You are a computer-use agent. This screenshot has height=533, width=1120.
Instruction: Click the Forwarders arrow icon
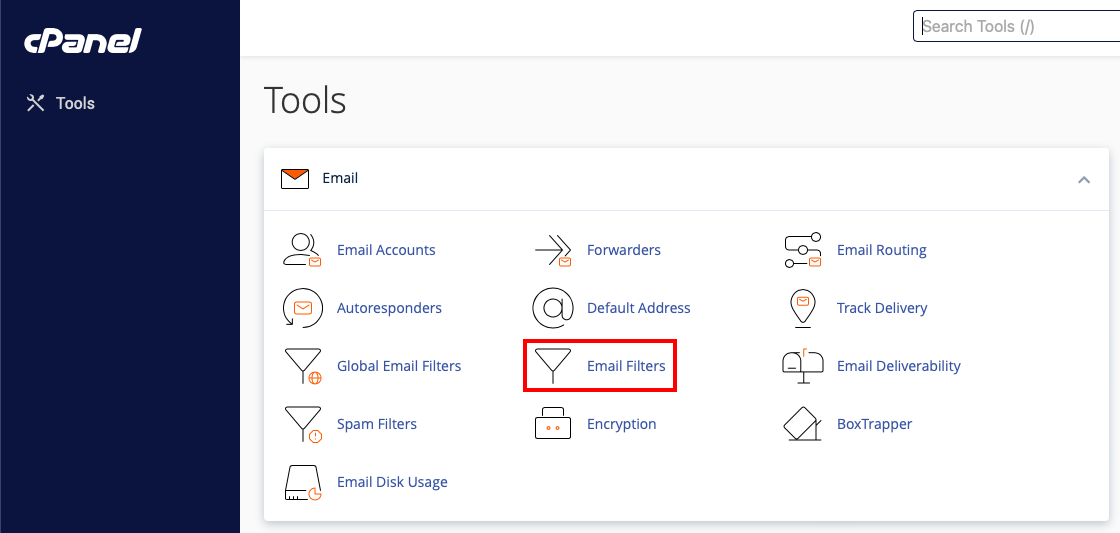(x=554, y=250)
